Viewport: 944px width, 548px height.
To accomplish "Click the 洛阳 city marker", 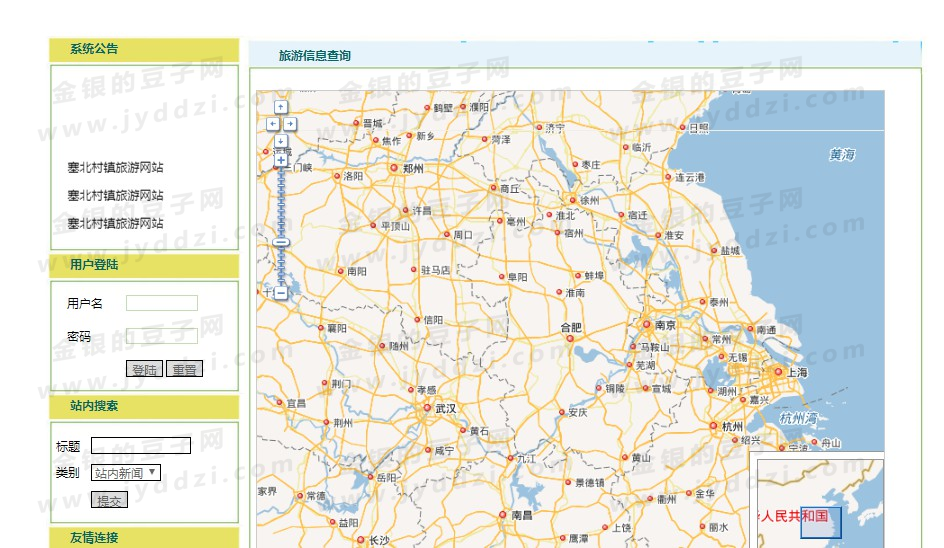I will coord(337,176).
